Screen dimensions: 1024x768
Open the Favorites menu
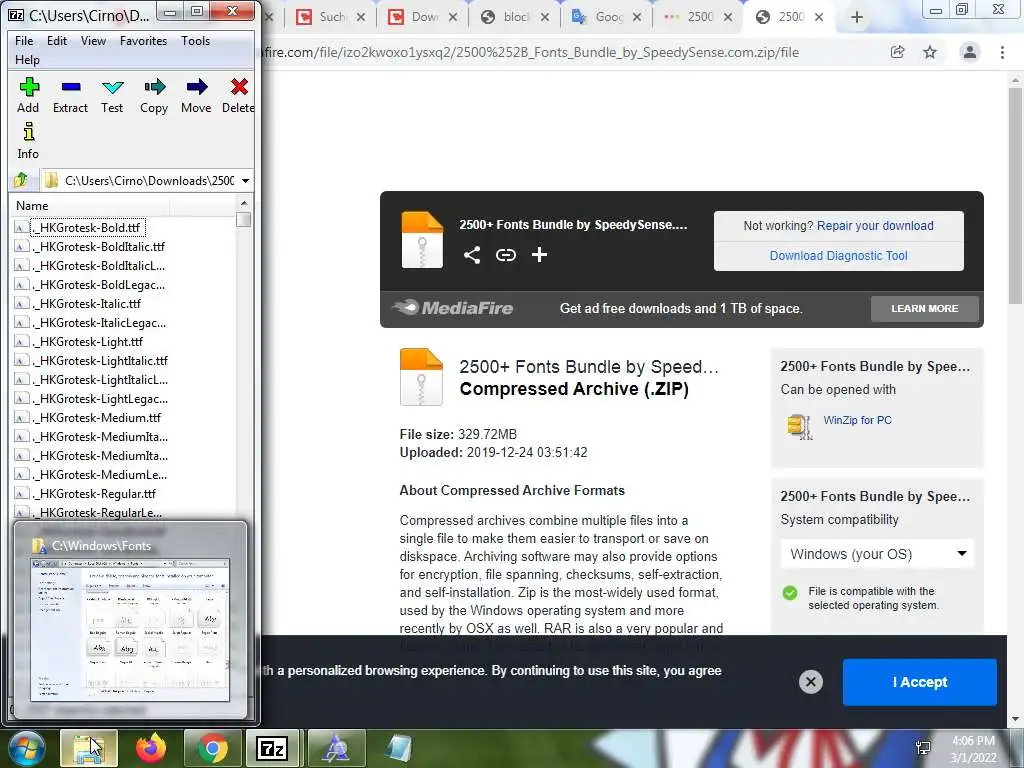[x=143, y=40]
